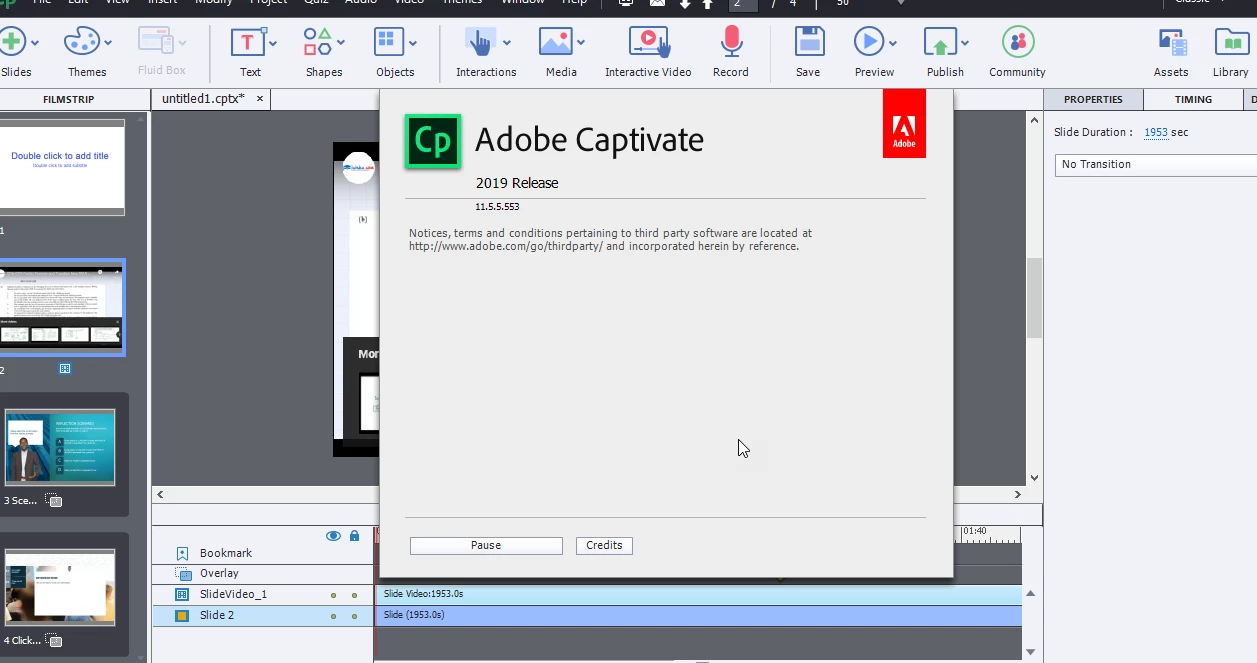Click the Slide Duration 1953 value

(1156, 132)
